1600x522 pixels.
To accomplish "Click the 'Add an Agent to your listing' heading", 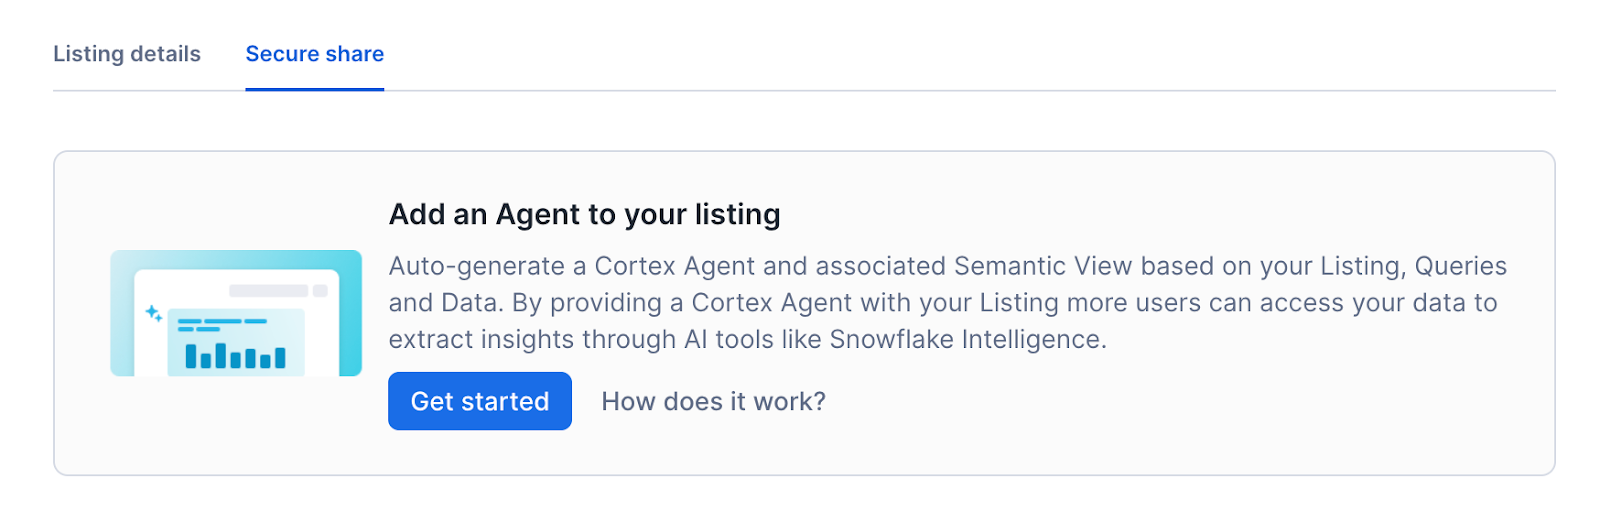I will 584,215.
